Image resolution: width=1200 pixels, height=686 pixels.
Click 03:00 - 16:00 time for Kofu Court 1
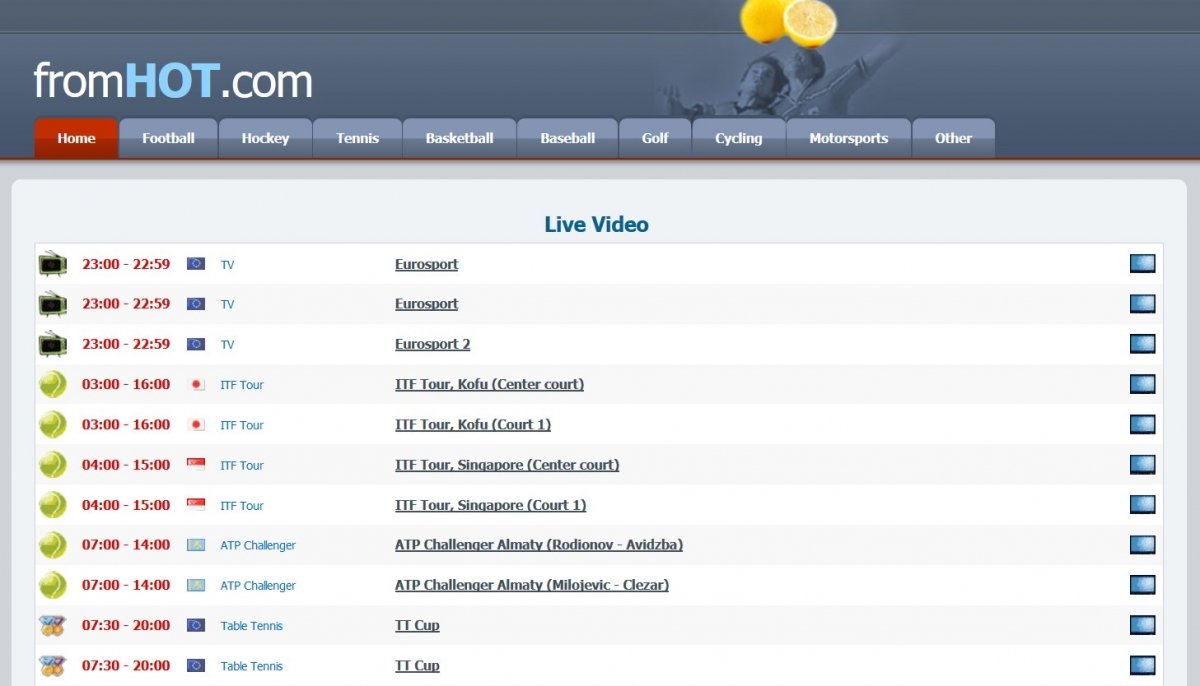126,424
